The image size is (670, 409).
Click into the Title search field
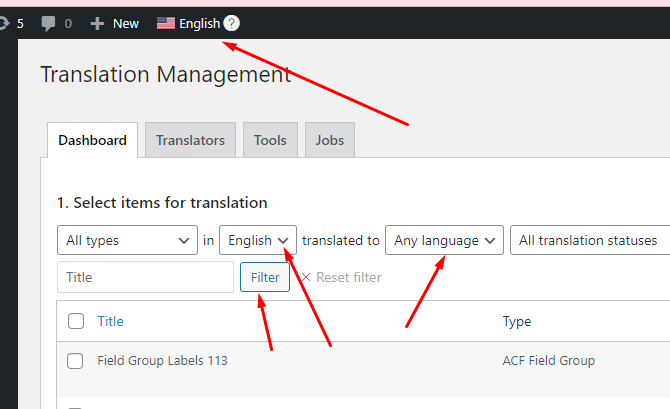[145, 277]
